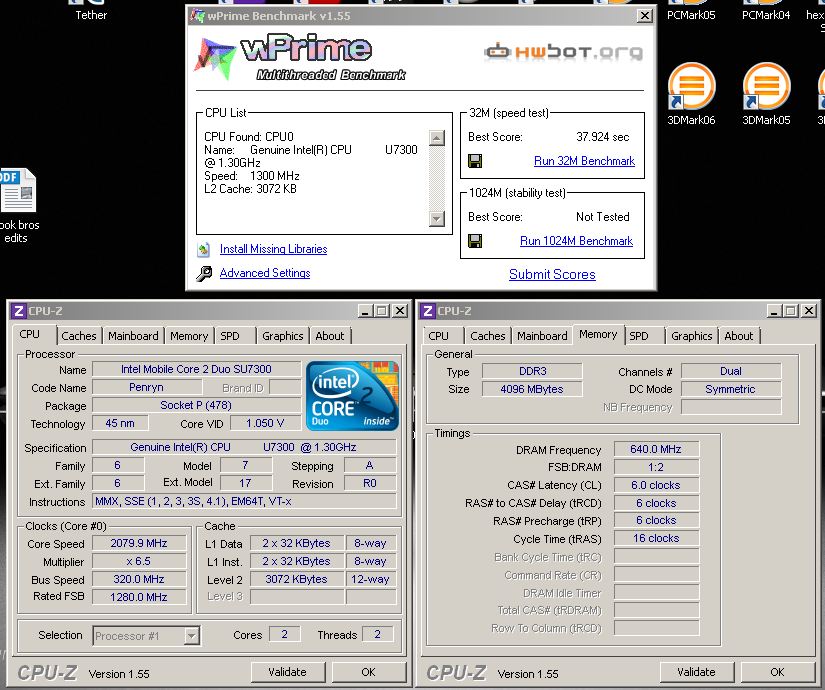Run 32M Benchmark link
The image size is (825, 690).
pos(584,161)
